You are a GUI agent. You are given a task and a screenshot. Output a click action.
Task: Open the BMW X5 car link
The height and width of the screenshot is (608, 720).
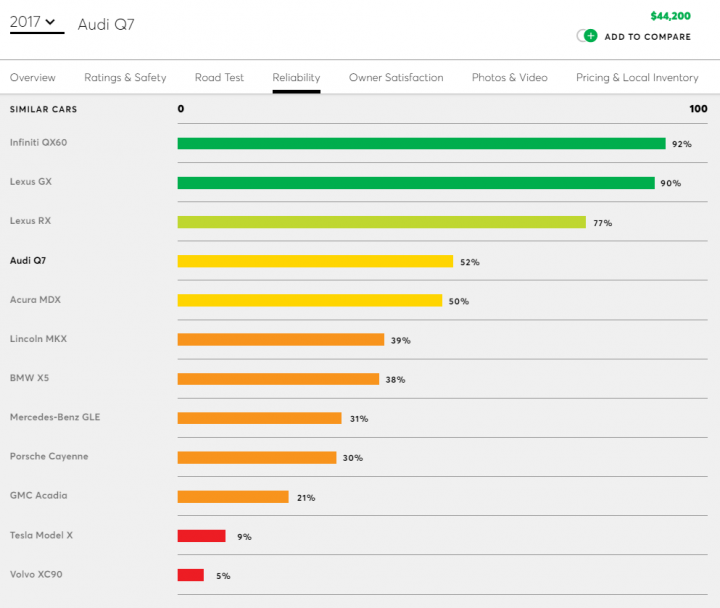[x=29, y=377]
